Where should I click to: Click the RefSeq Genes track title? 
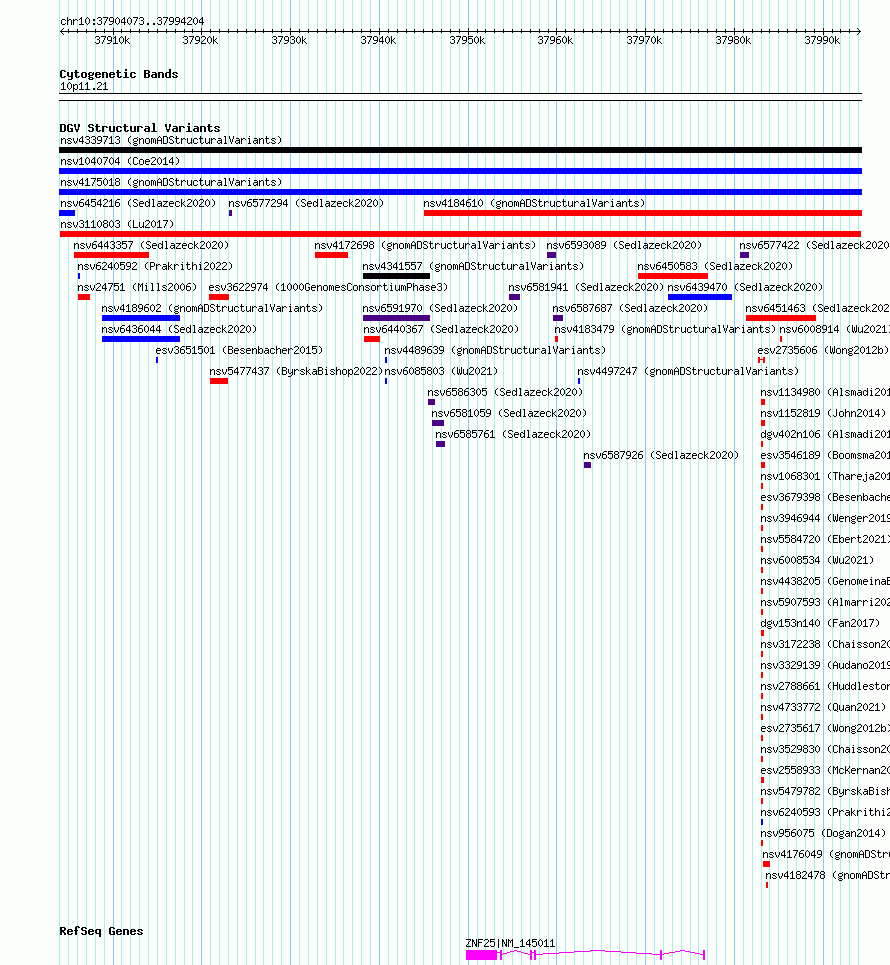coord(101,931)
